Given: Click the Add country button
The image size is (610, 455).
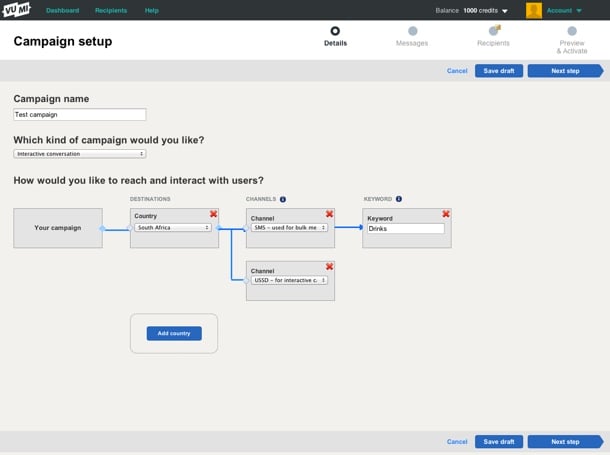Looking at the screenshot, I should pos(174,333).
